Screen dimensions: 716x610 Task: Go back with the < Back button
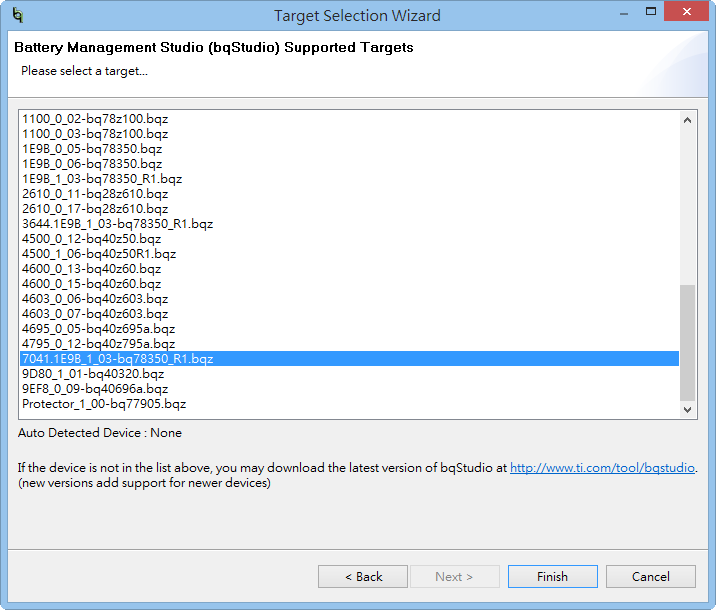[x=363, y=577]
